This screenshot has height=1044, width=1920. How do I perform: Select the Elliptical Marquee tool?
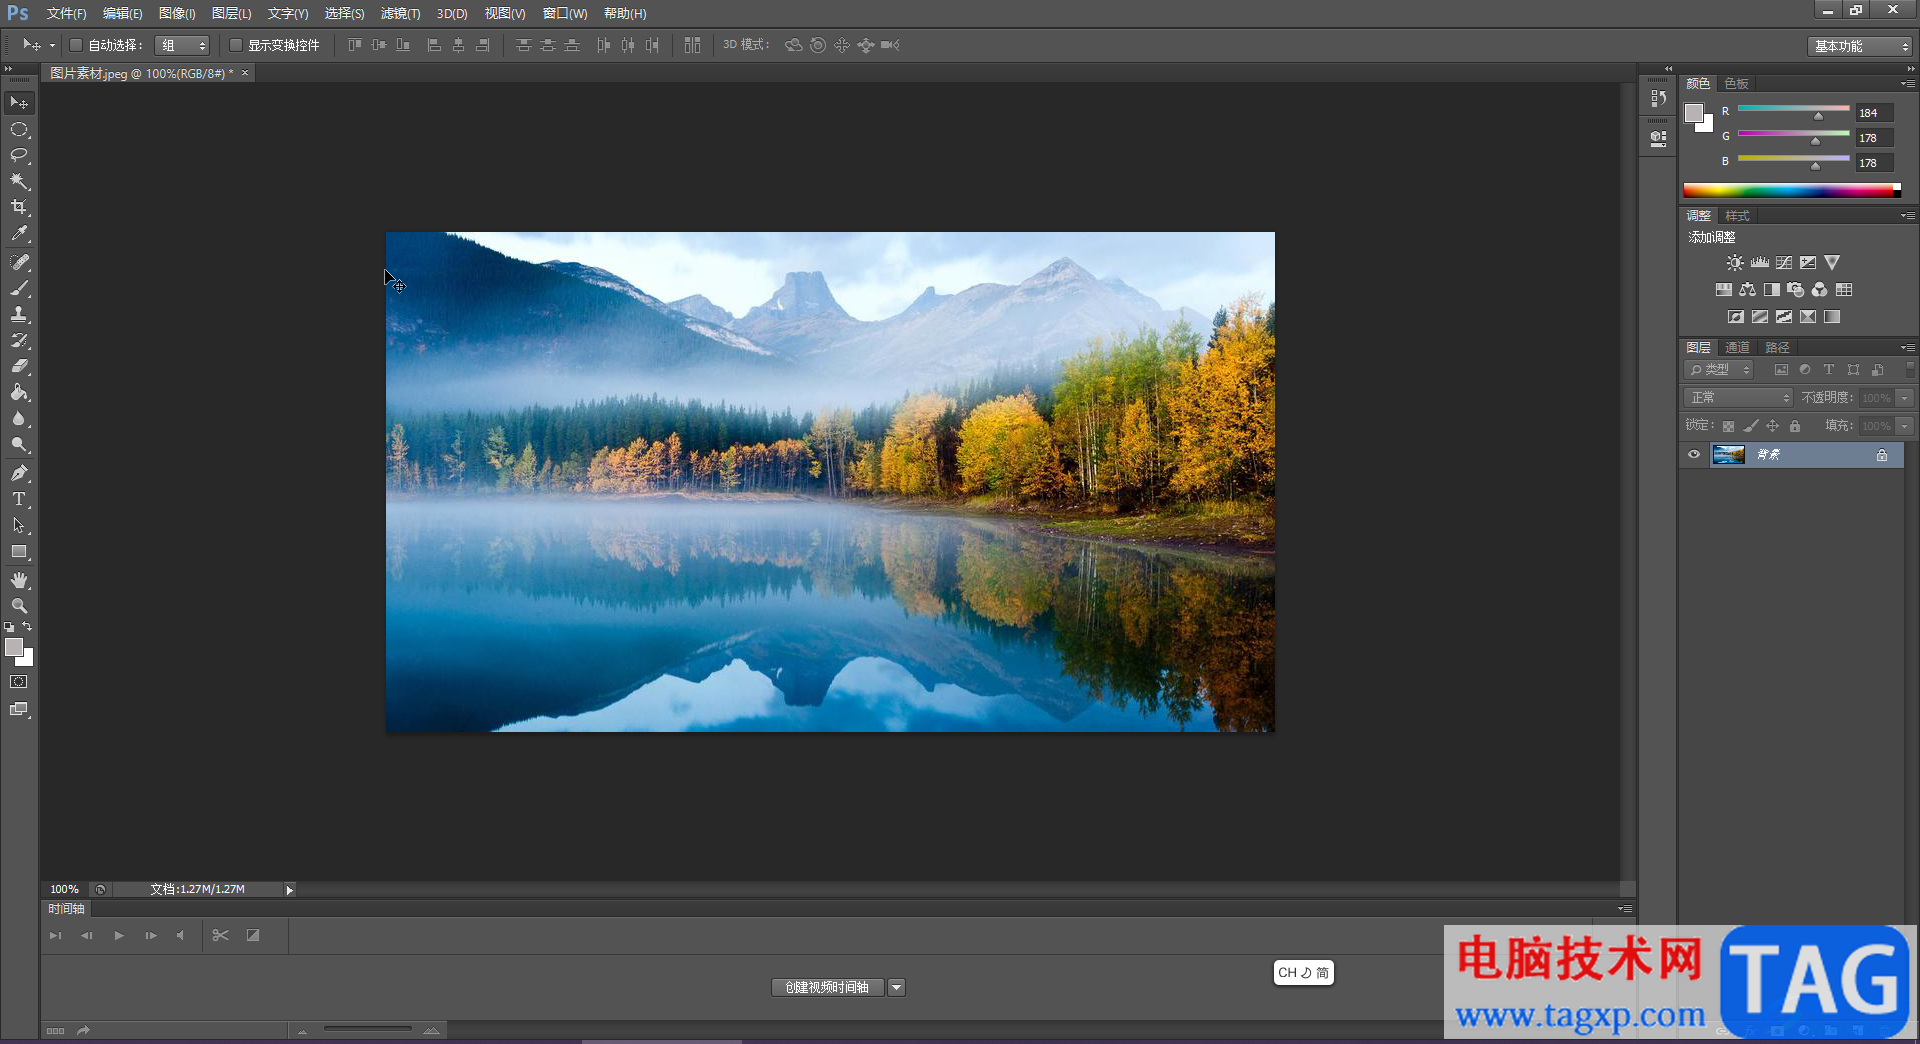coord(19,130)
